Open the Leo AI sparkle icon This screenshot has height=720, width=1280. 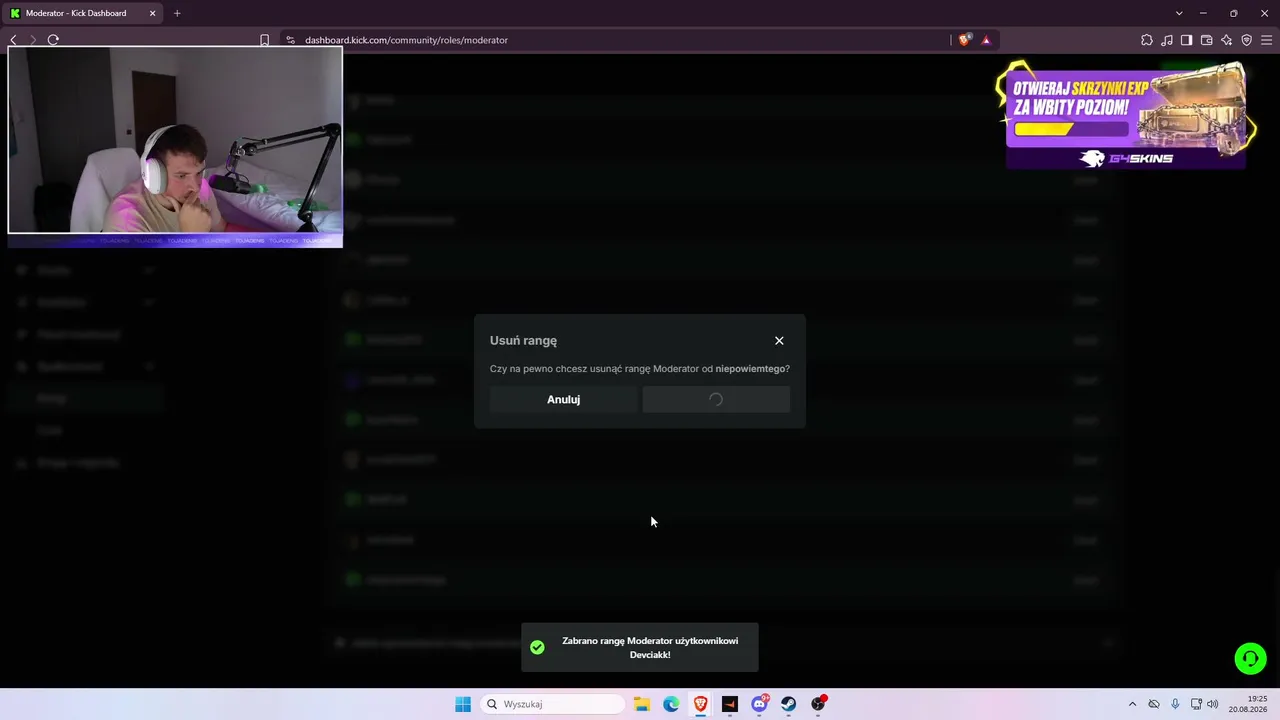(x=1227, y=40)
